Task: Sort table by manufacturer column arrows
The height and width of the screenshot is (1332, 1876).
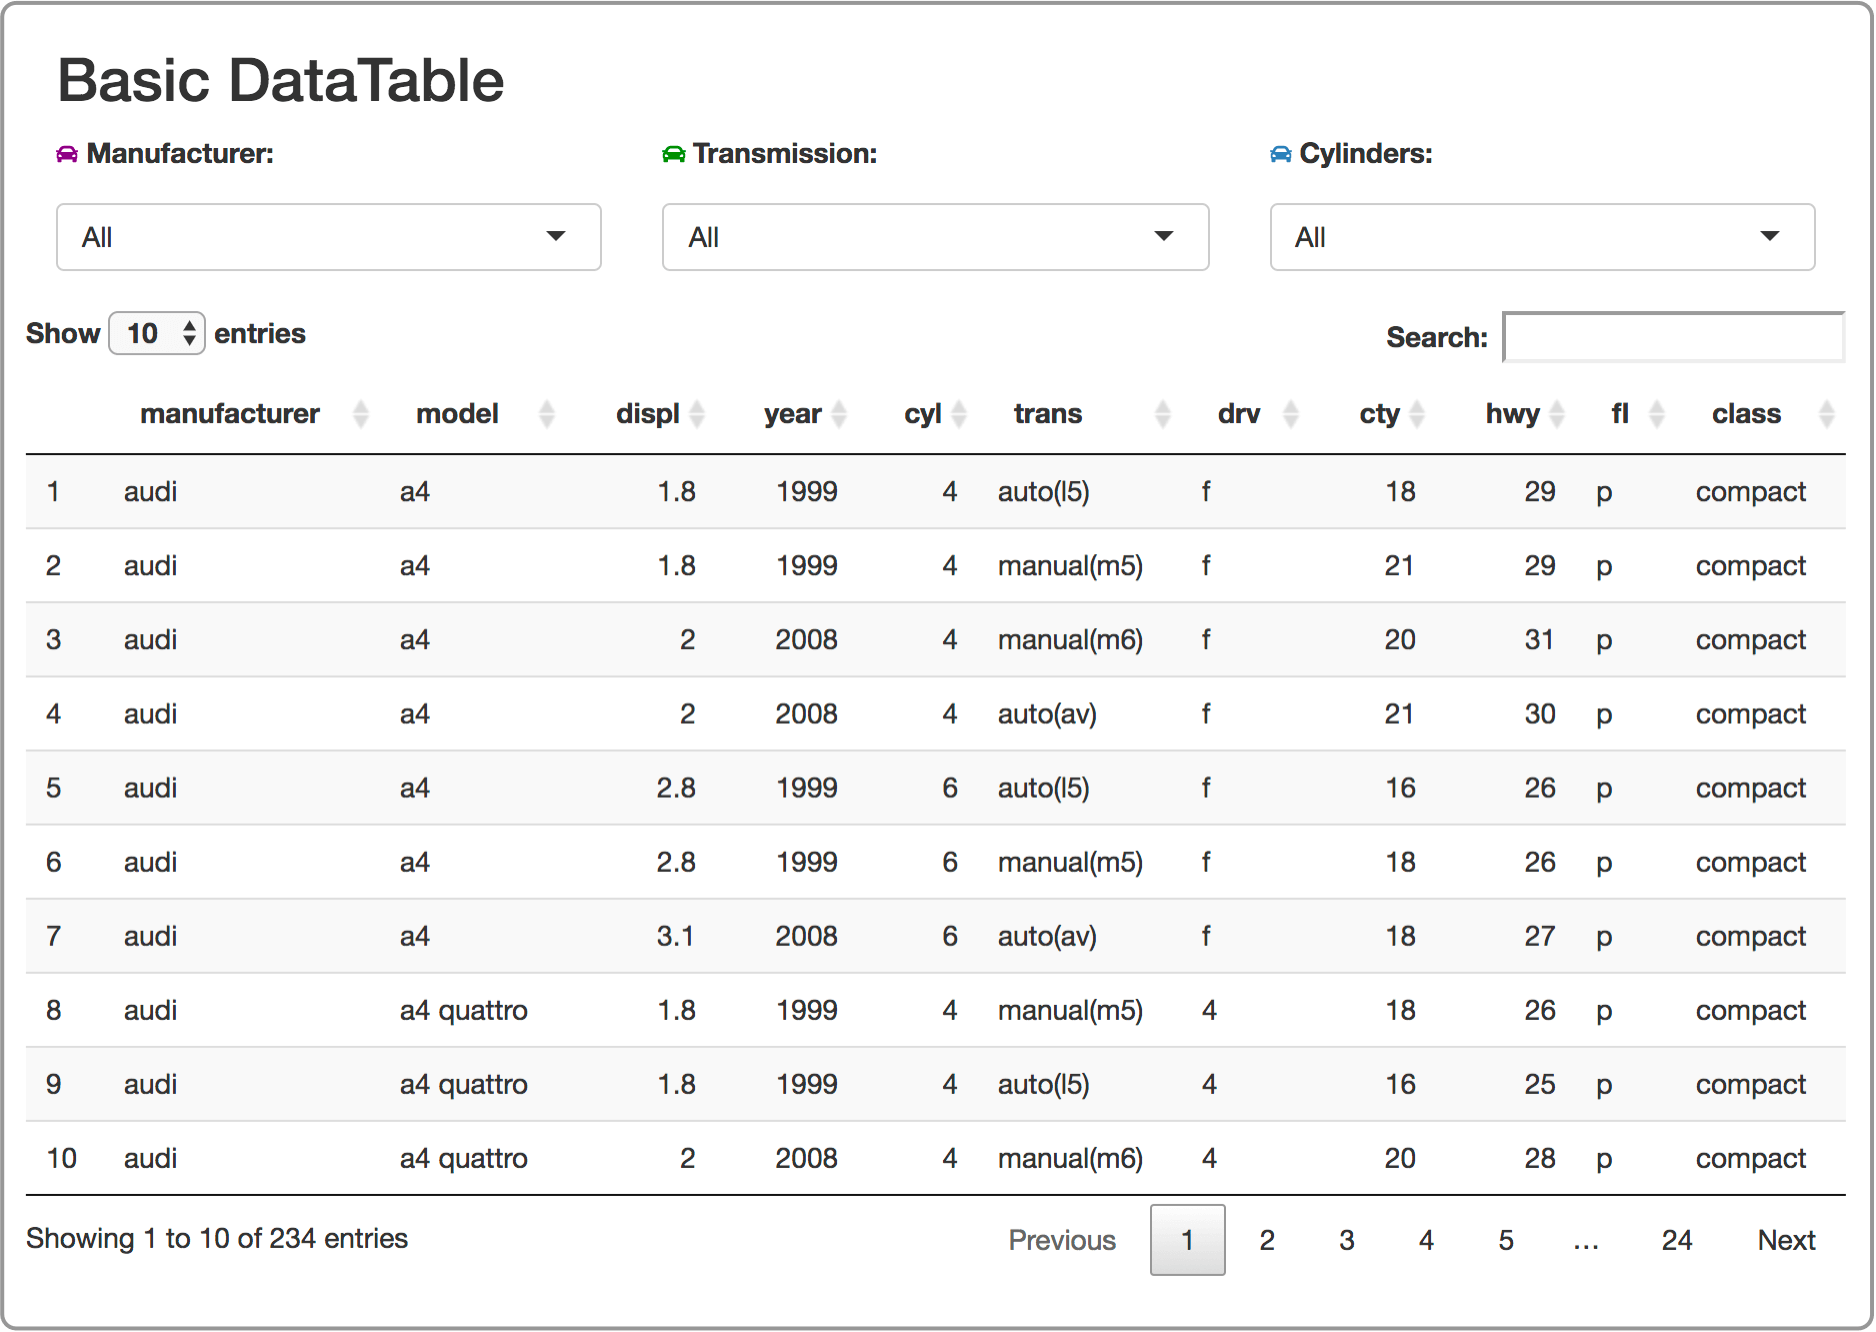Action: point(361,414)
